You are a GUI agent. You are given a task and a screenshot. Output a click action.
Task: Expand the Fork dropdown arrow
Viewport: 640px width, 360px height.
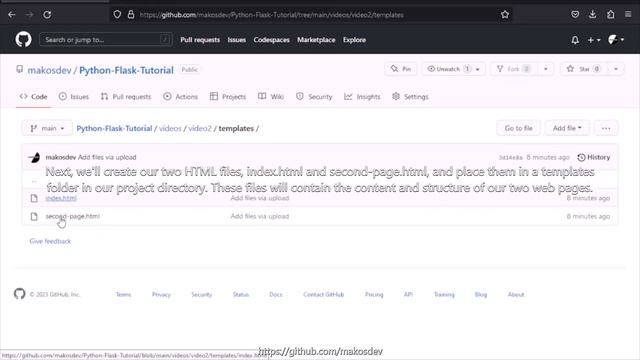click(546, 69)
